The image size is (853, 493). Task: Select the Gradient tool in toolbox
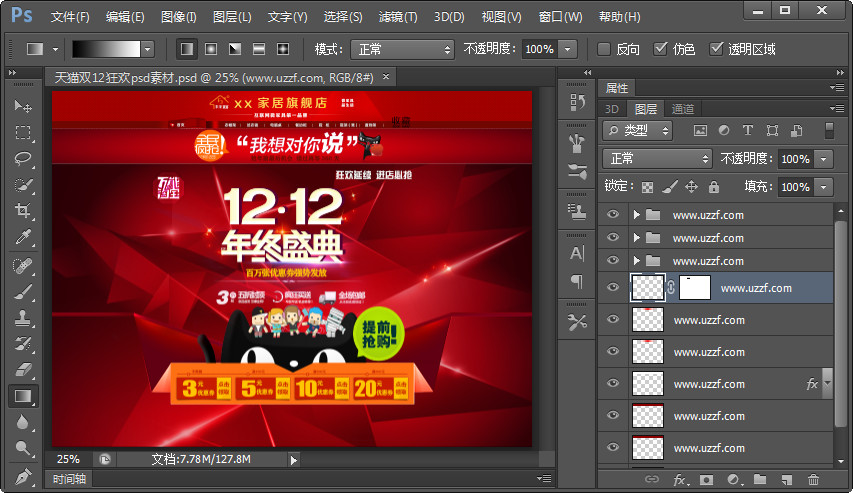(23, 396)
